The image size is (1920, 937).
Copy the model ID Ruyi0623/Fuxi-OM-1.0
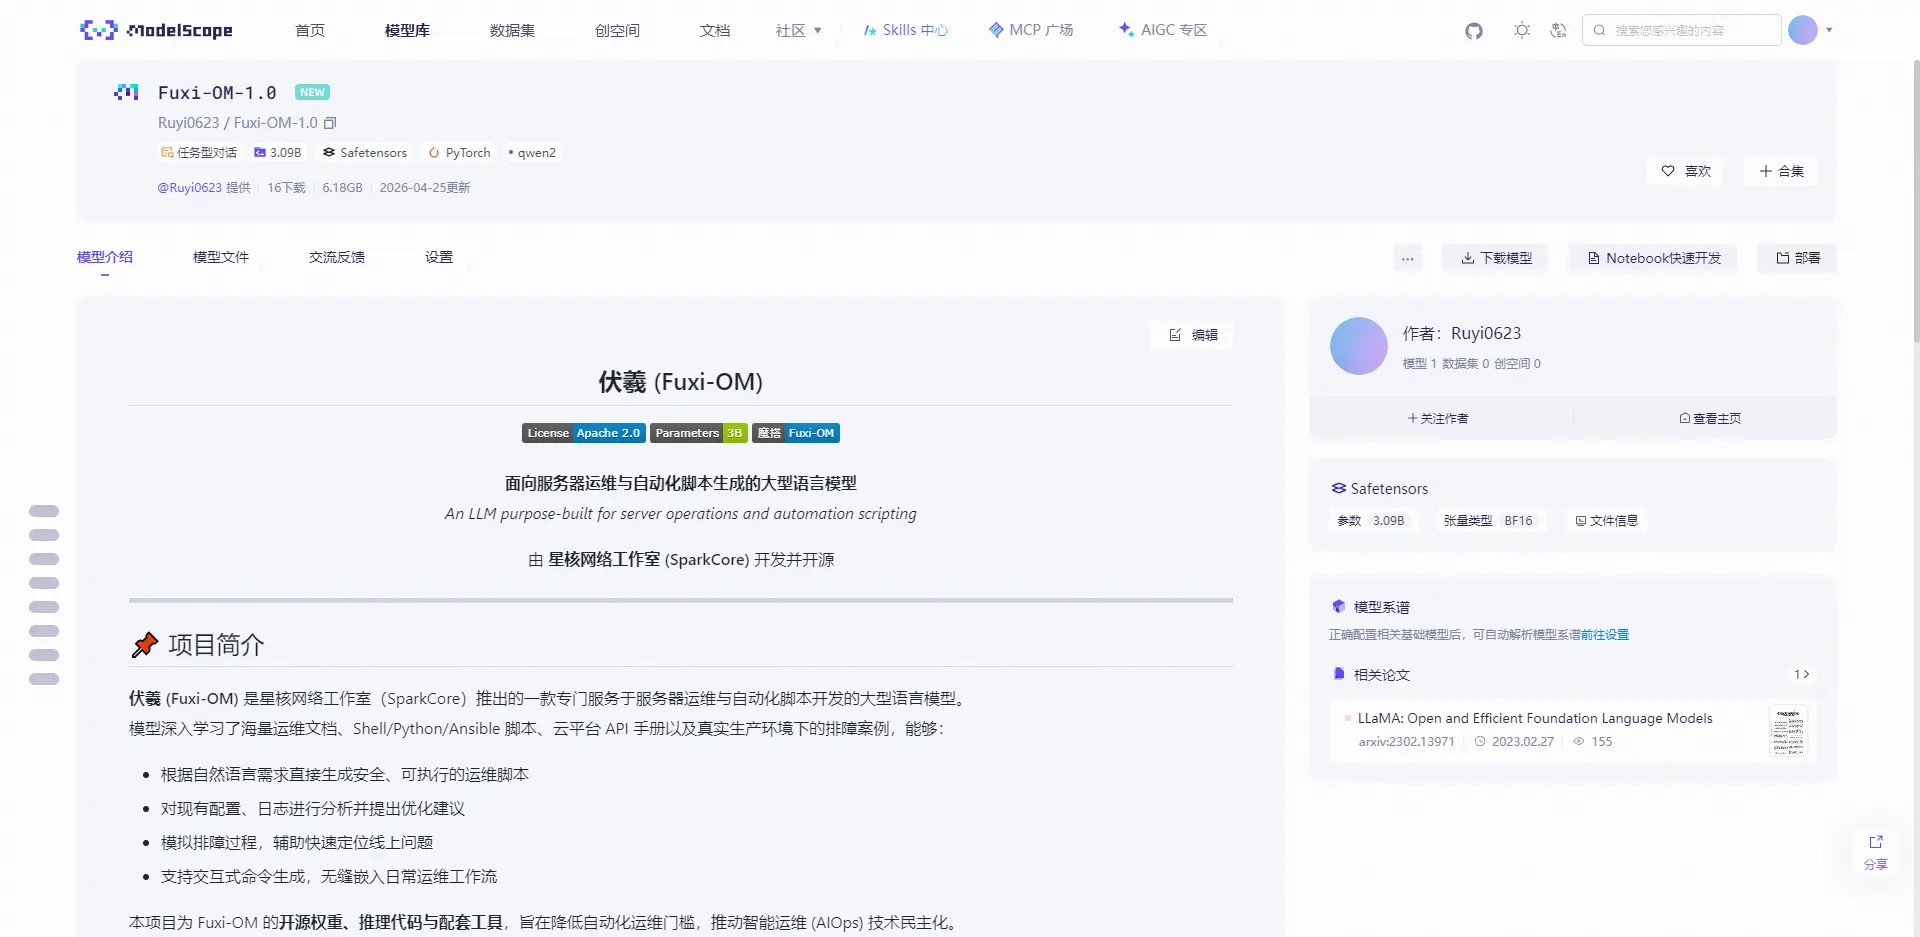330,123
